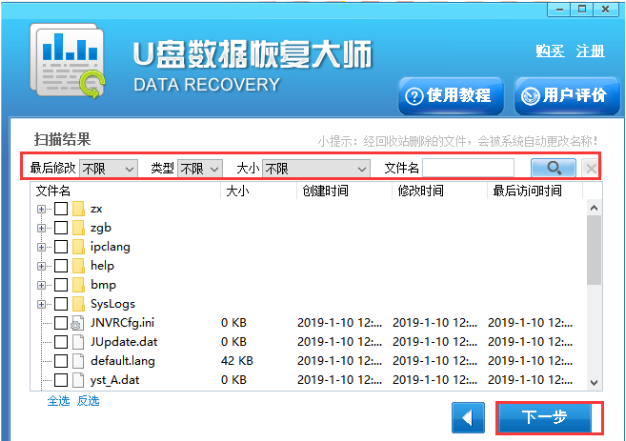Click the 购买 link
Screen dimensions: 626x441
(x=550, y=51)
